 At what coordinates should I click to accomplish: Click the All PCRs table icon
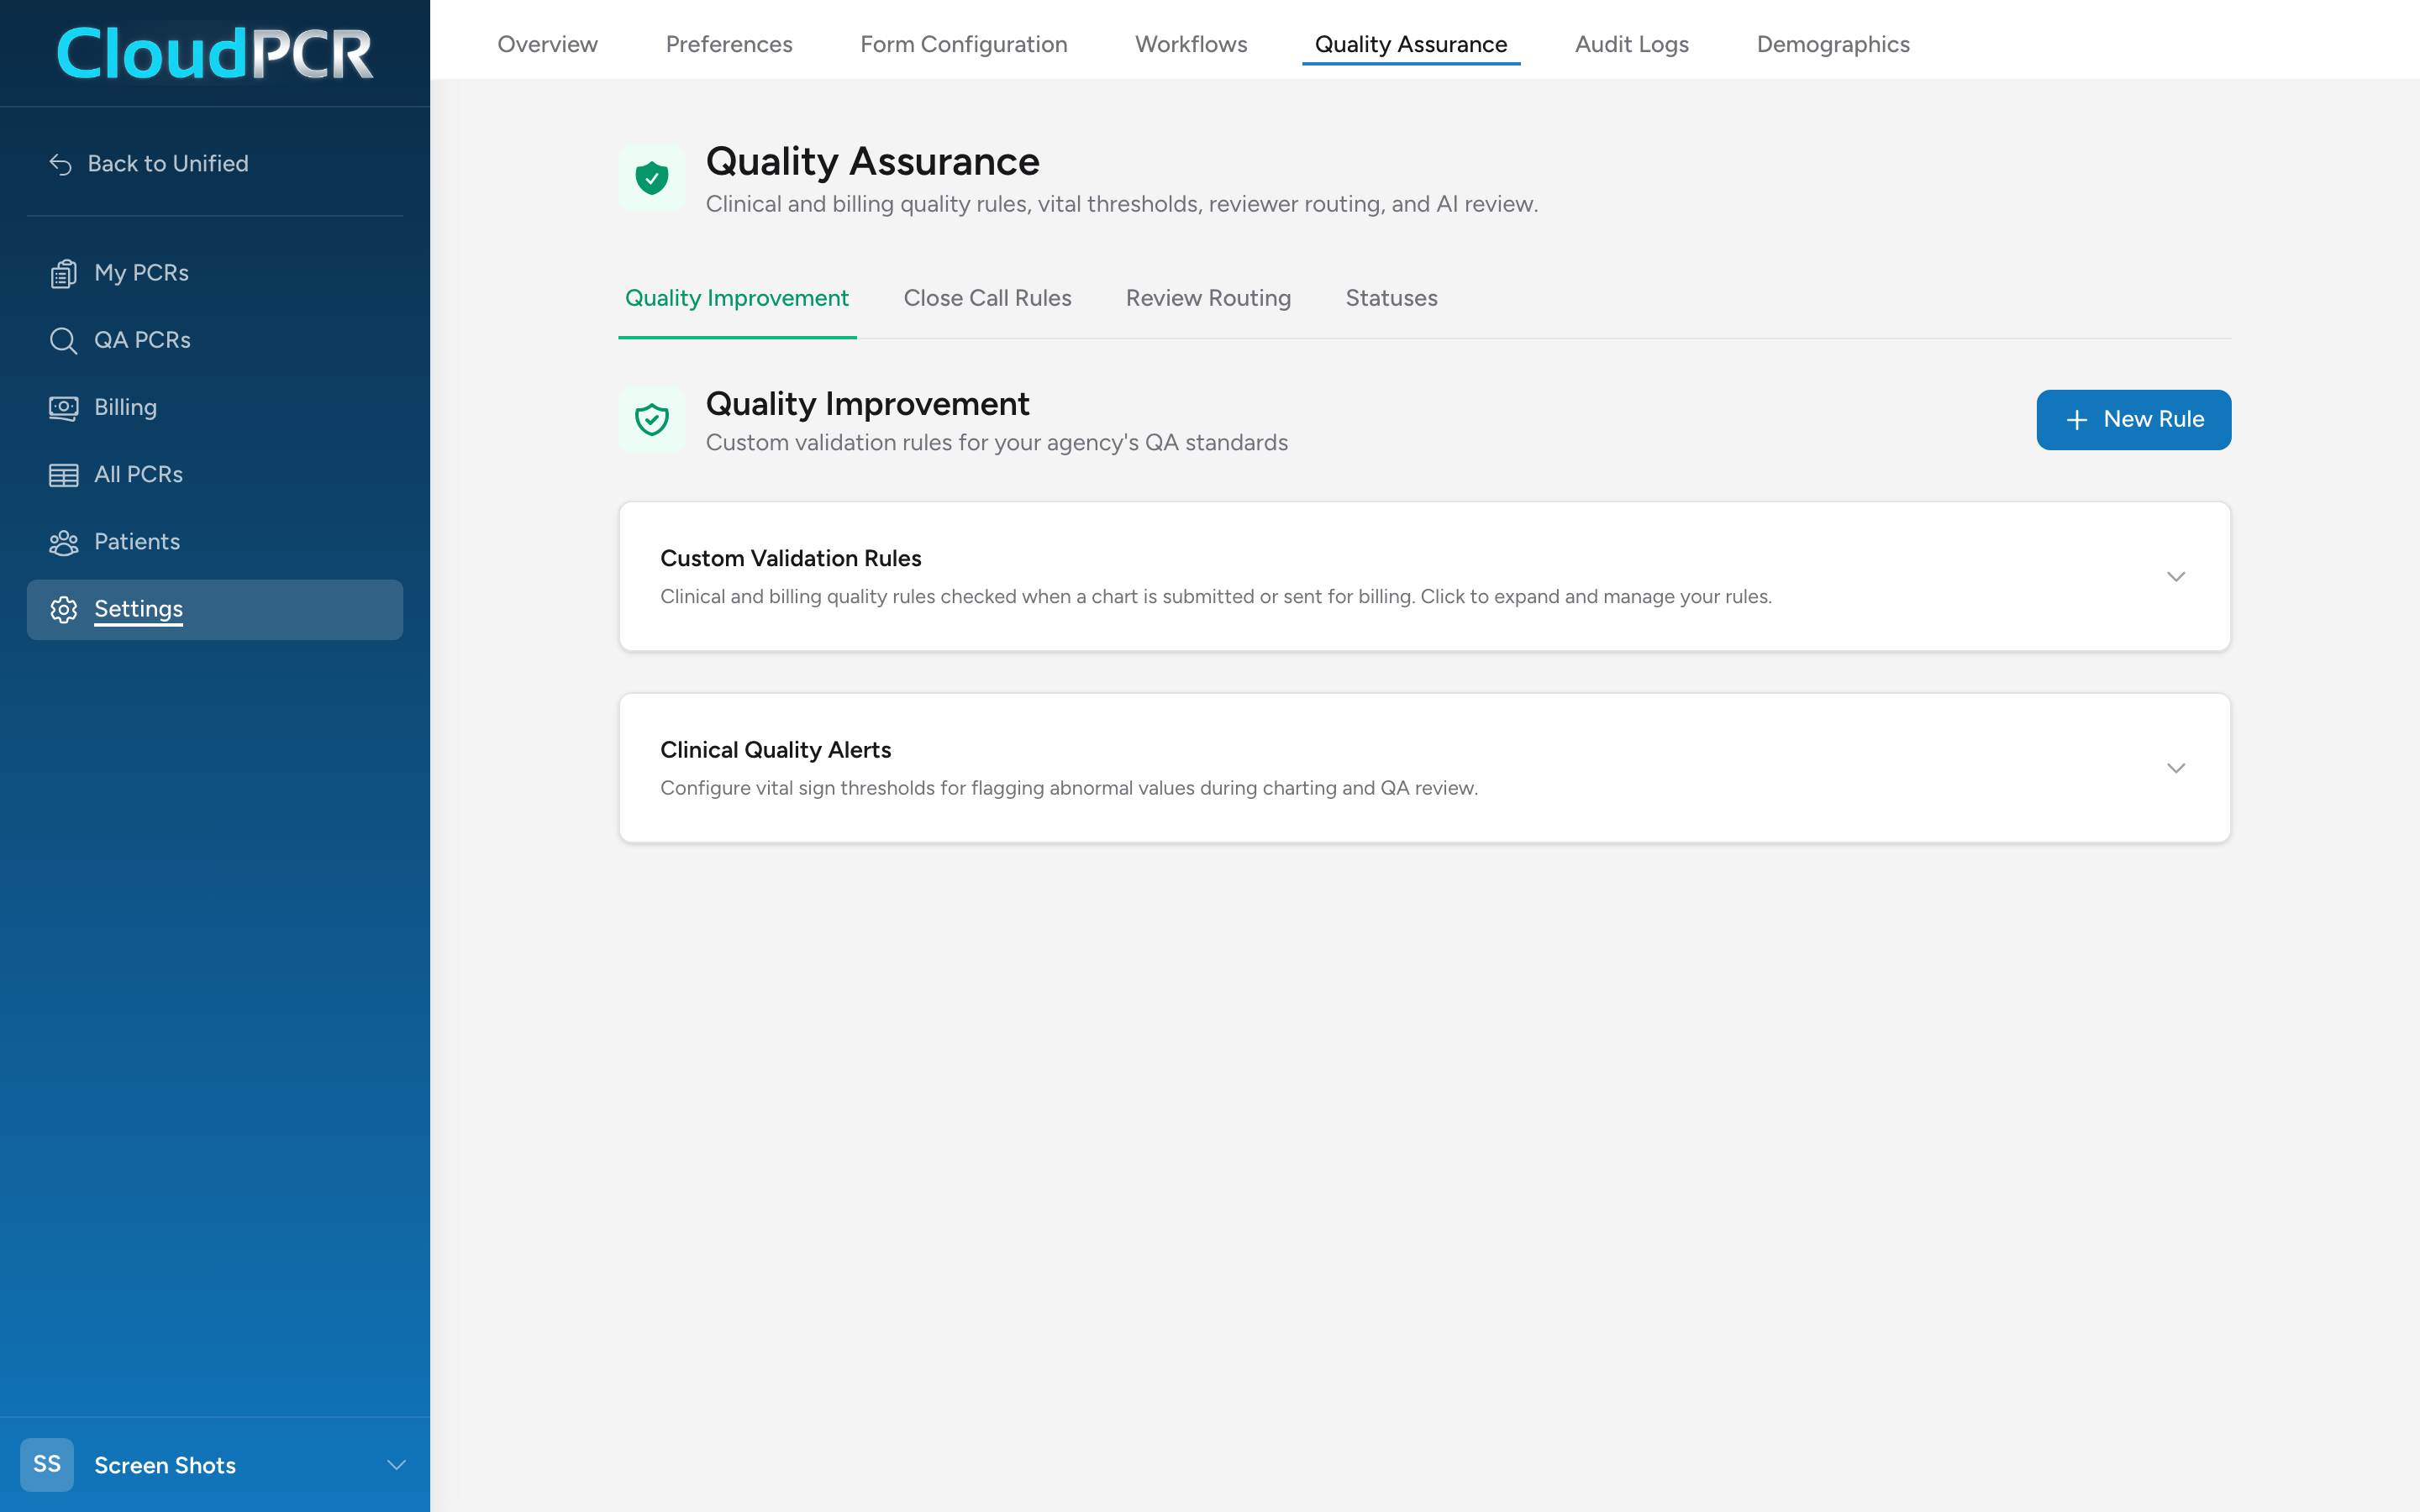[63, 475]
